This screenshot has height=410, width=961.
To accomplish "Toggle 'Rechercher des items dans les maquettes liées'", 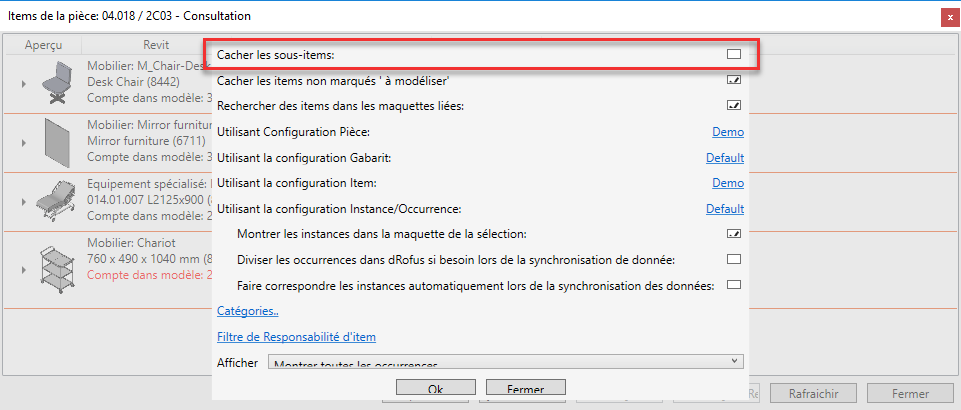I will pos(734,105).
